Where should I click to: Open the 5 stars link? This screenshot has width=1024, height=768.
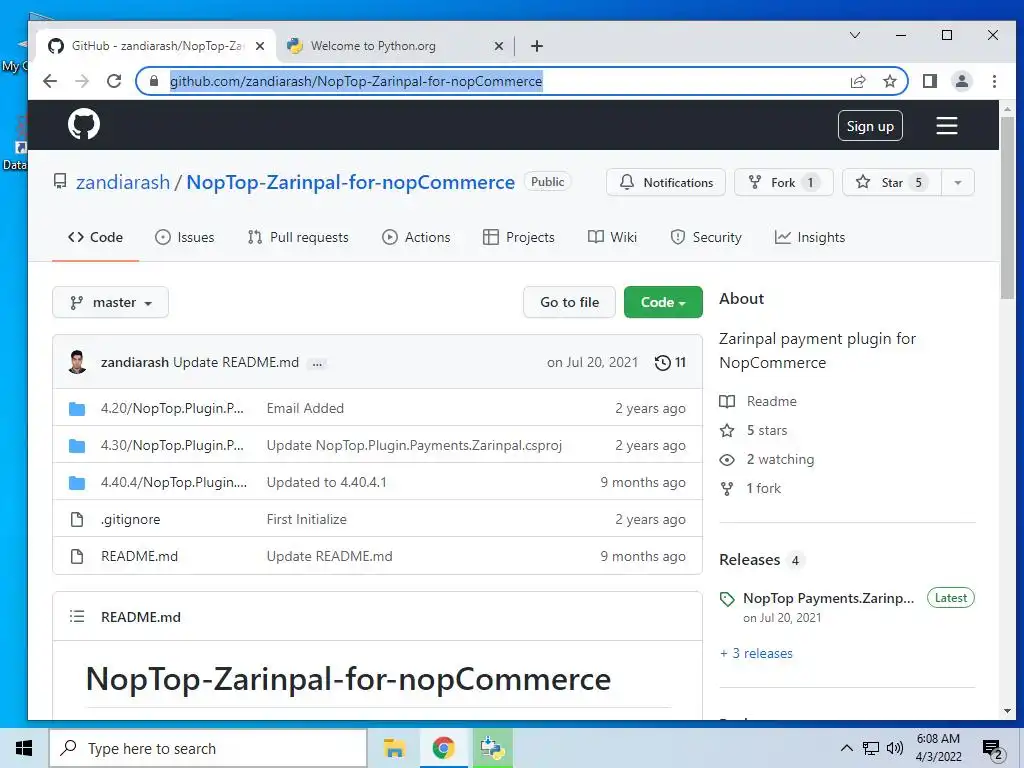tap(753, 430)
